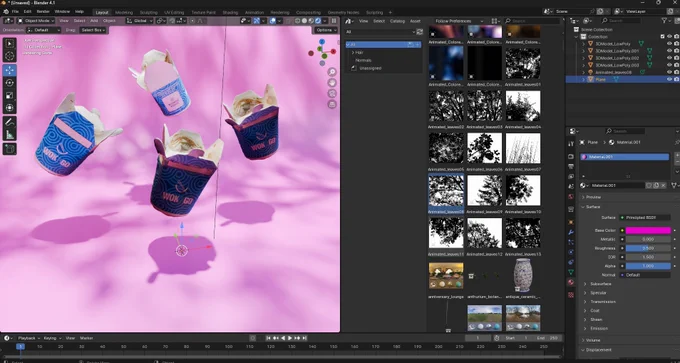680x363 pixels.
Task: Open the Texture properties checker tab
Action: (571, 294)
